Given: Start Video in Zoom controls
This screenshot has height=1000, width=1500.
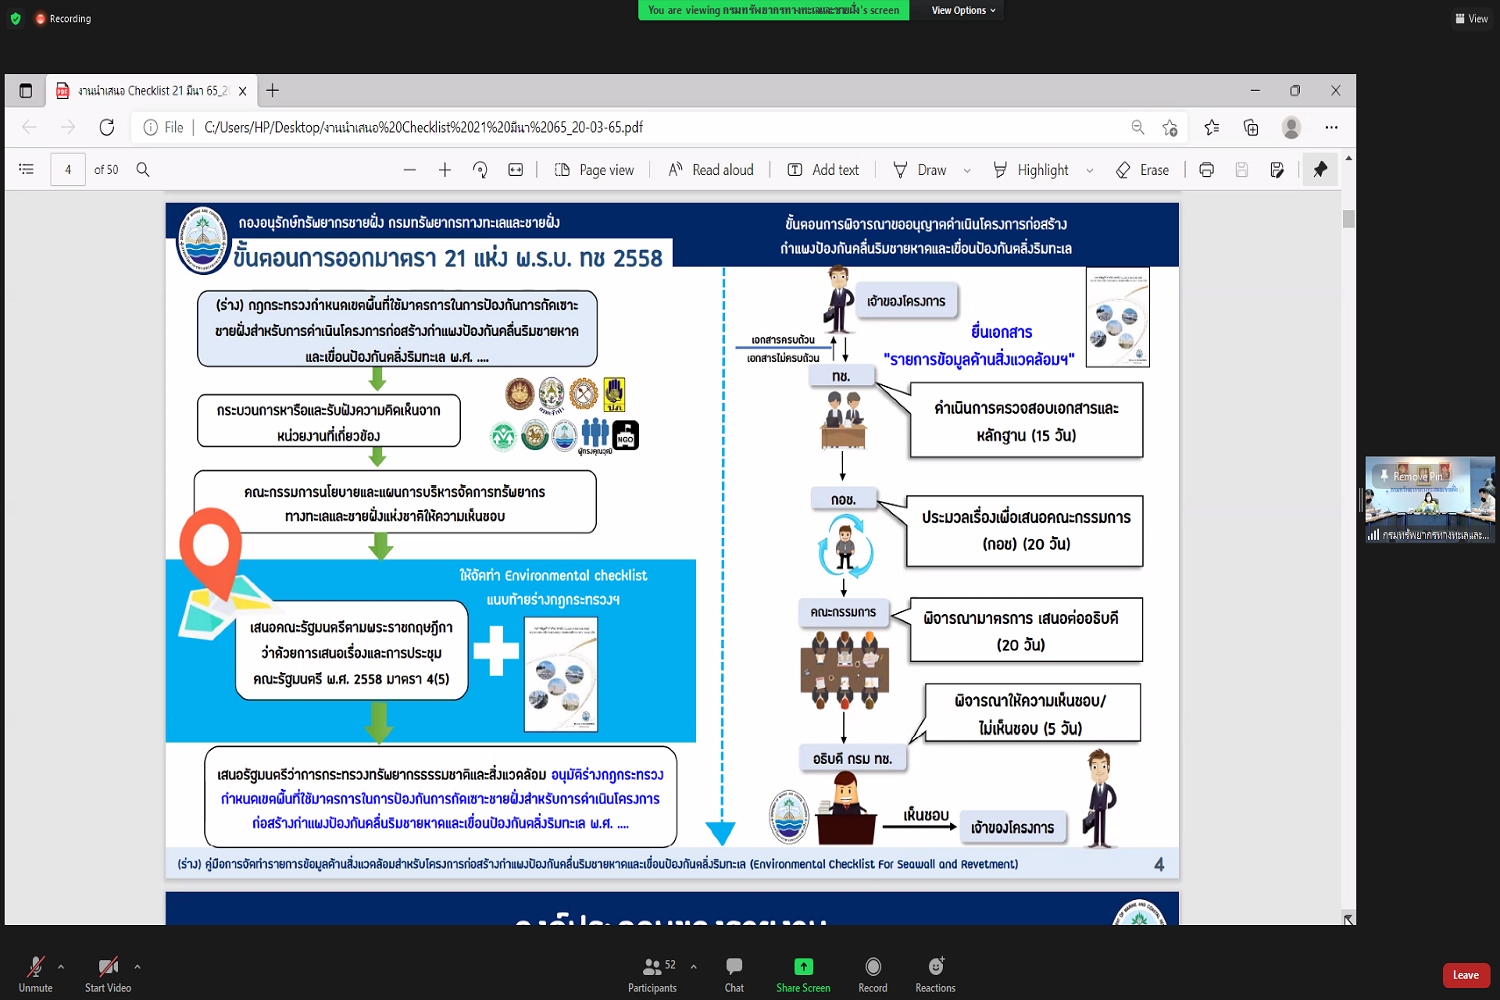Looking at the screenshot, I should click(x=108, y=974).
